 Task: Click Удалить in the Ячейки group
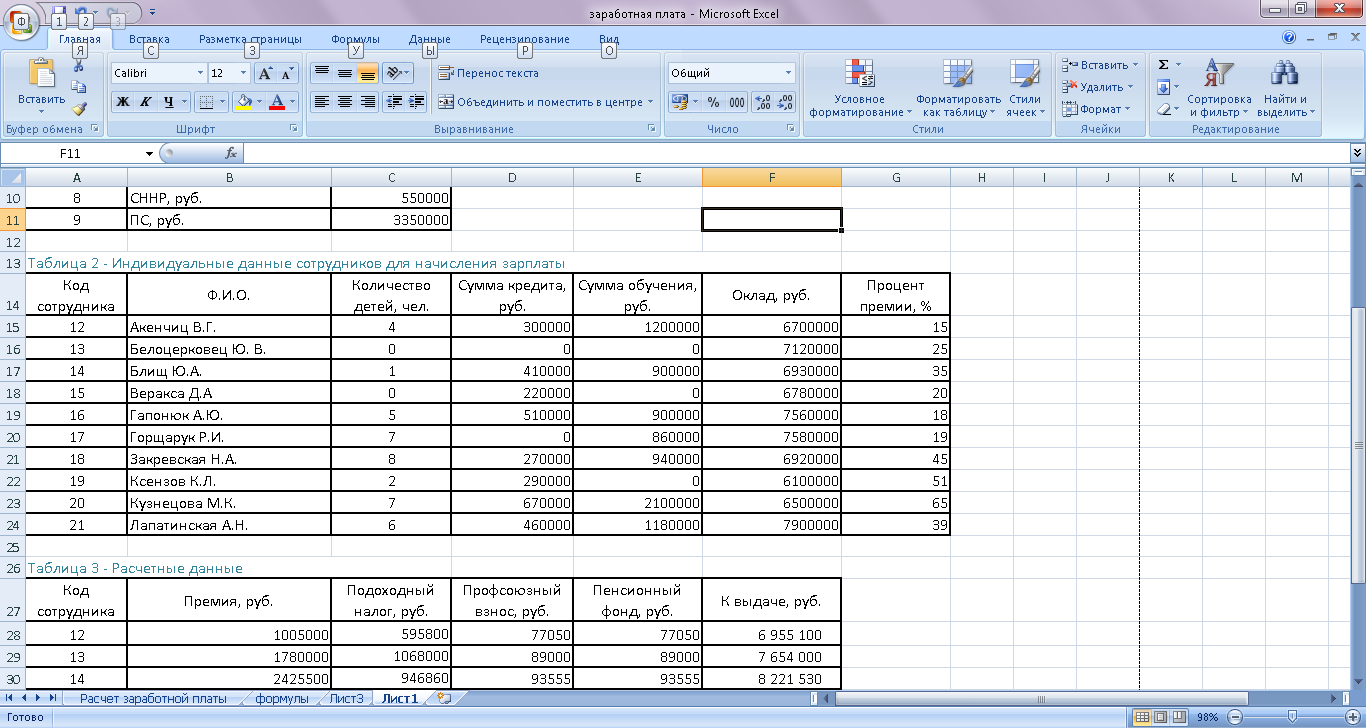[x=1098, y=87]
